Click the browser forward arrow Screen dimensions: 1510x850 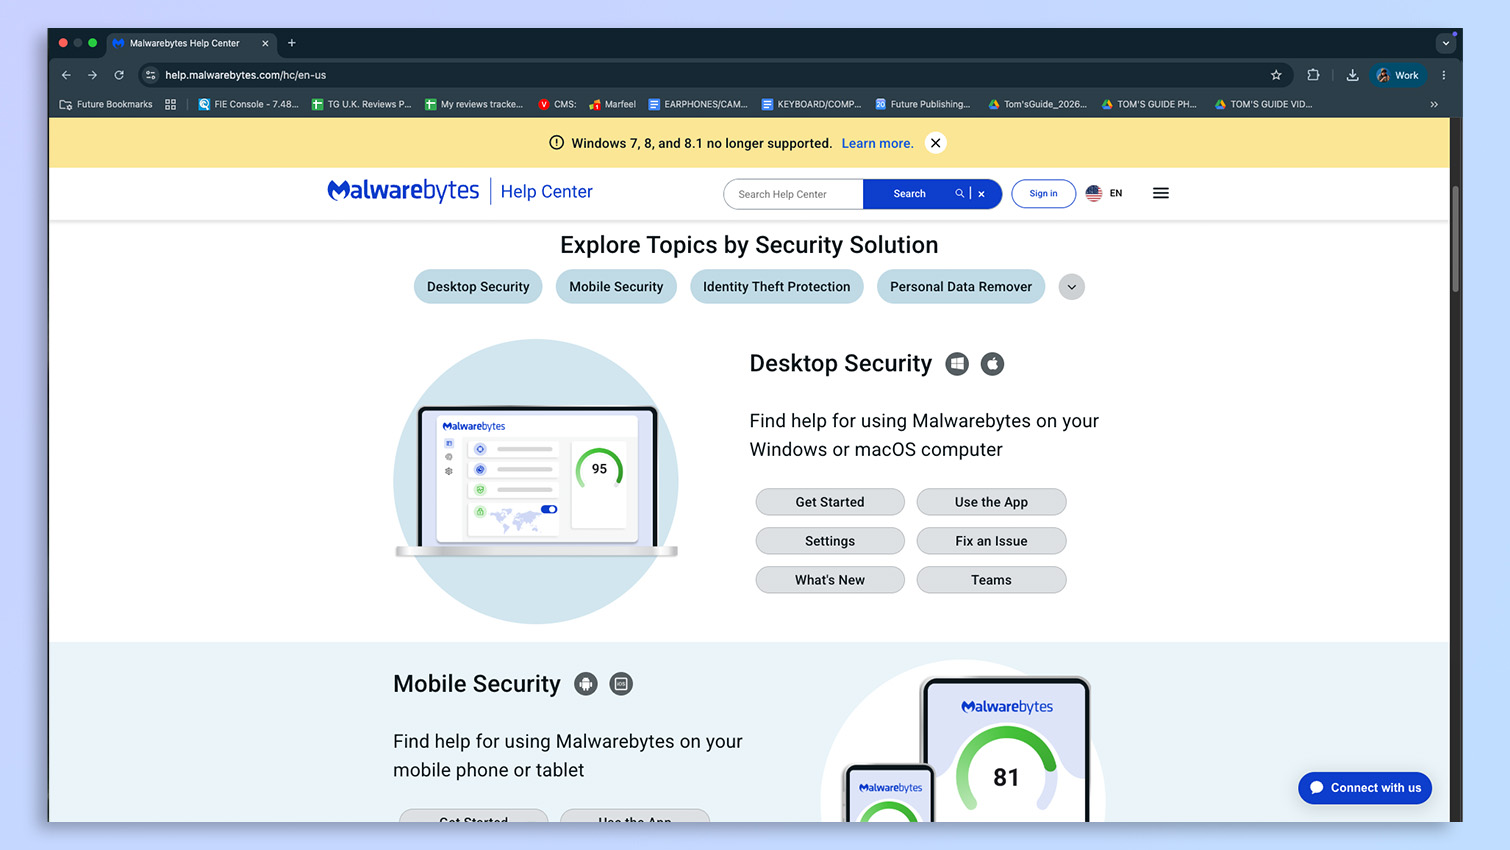[92, 75]
